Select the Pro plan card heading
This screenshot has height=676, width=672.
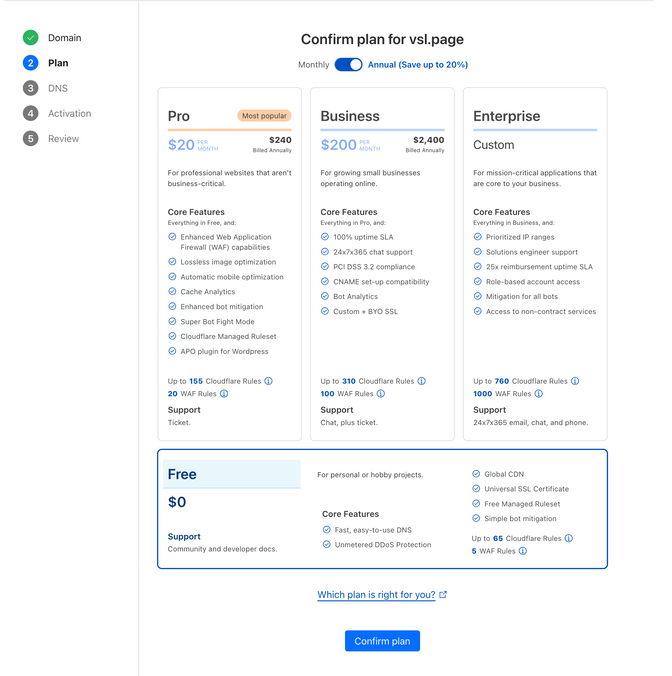coord(179,116)
